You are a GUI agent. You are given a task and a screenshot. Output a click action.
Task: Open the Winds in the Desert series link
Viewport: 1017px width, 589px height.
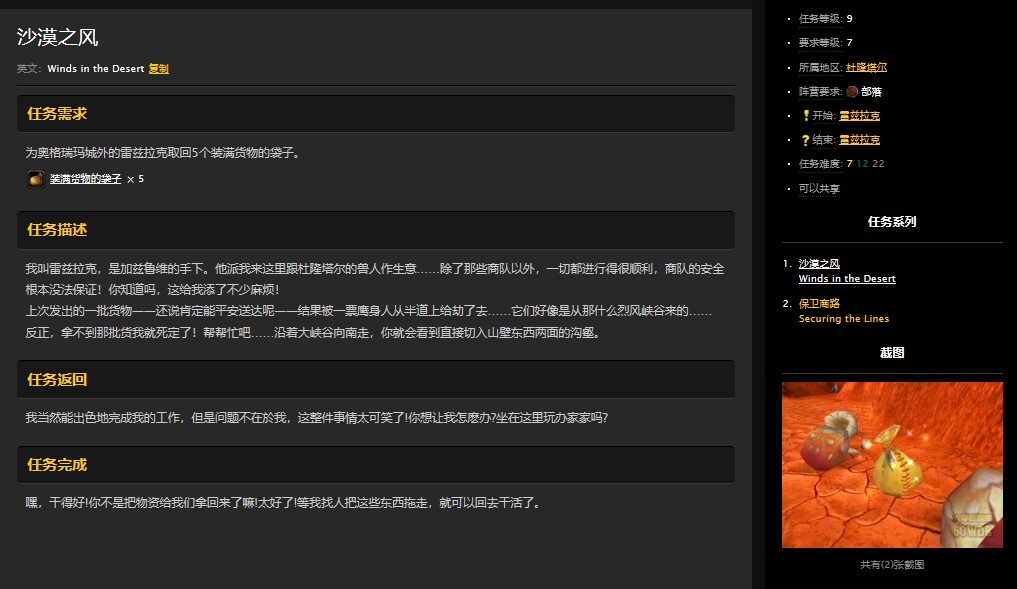click(x=847, y=279)
